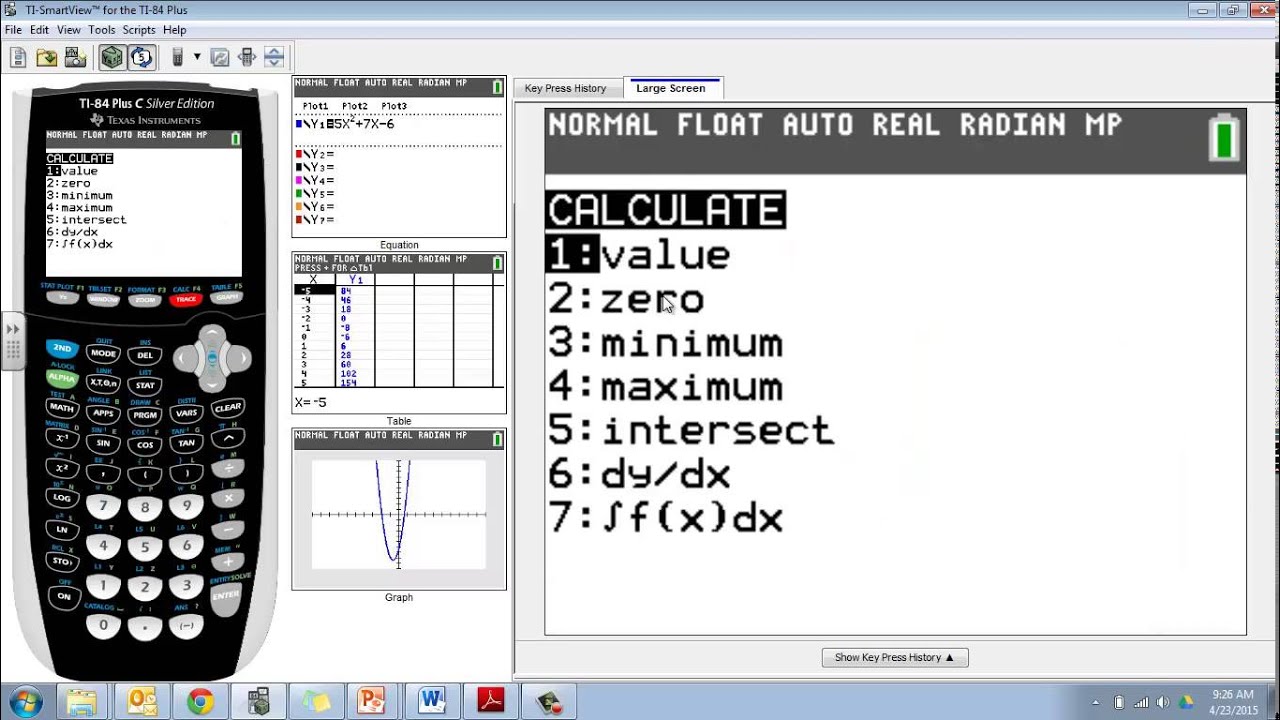Click the blue 2ND calculator key
This screenshot has height=720, width=1280.
coord(62,348)
